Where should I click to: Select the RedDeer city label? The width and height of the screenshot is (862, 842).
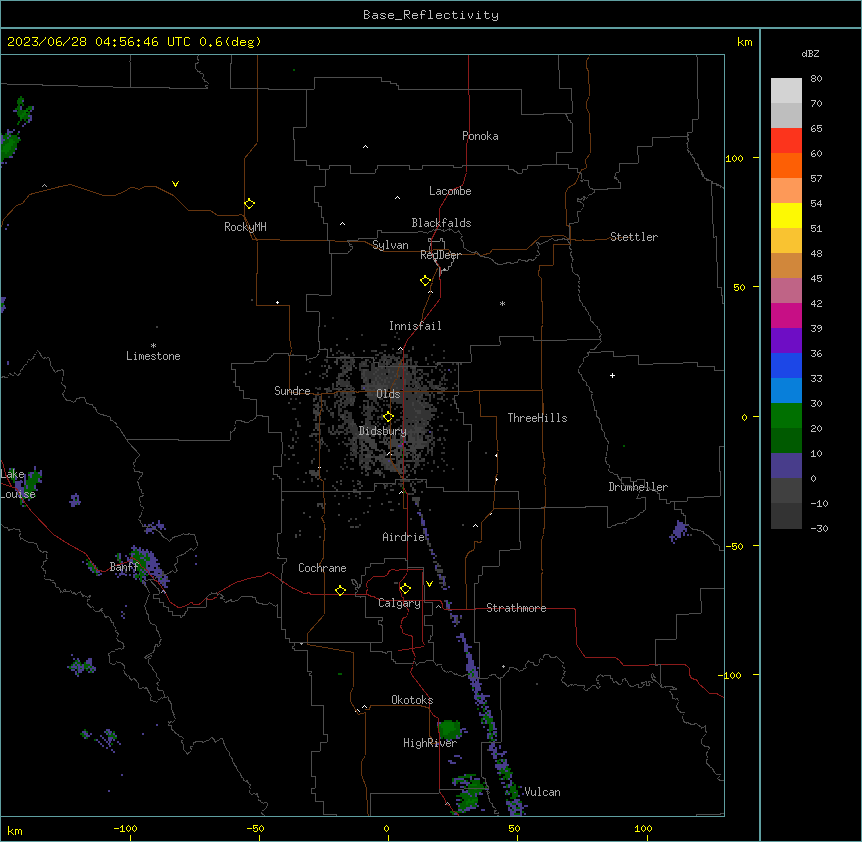440,255
